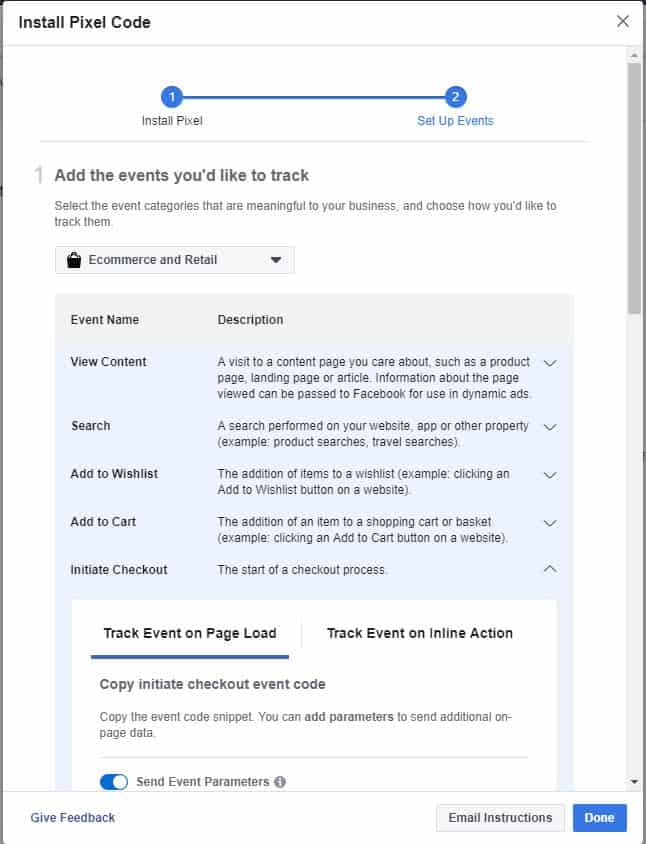Expand the Add to Wishlist event
646x844 pixels.
point(550,475)
